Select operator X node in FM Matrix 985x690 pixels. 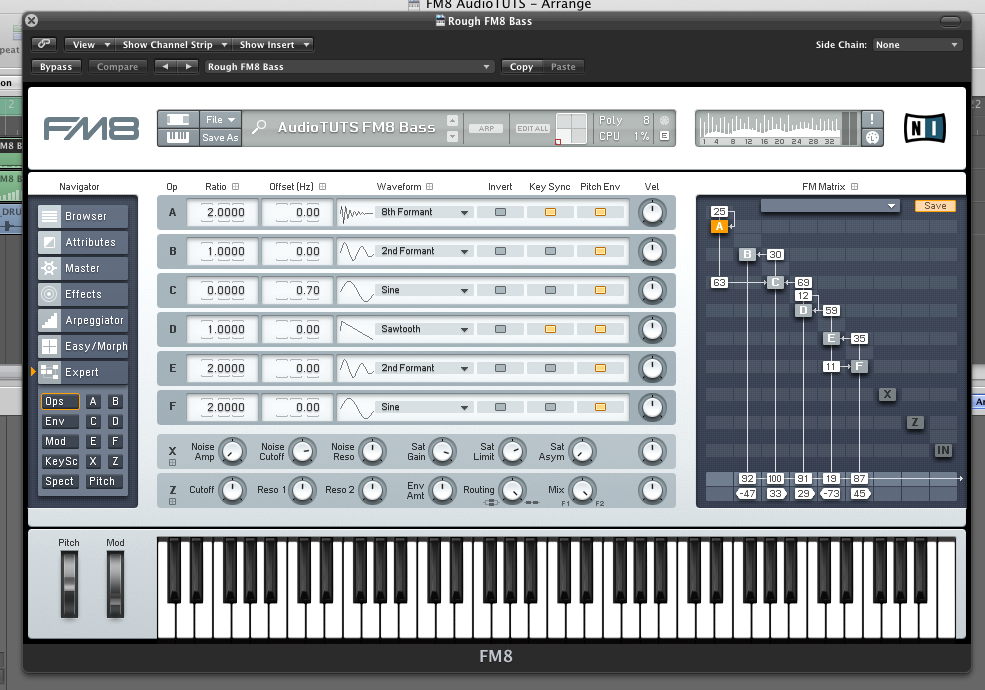[887, 394]
